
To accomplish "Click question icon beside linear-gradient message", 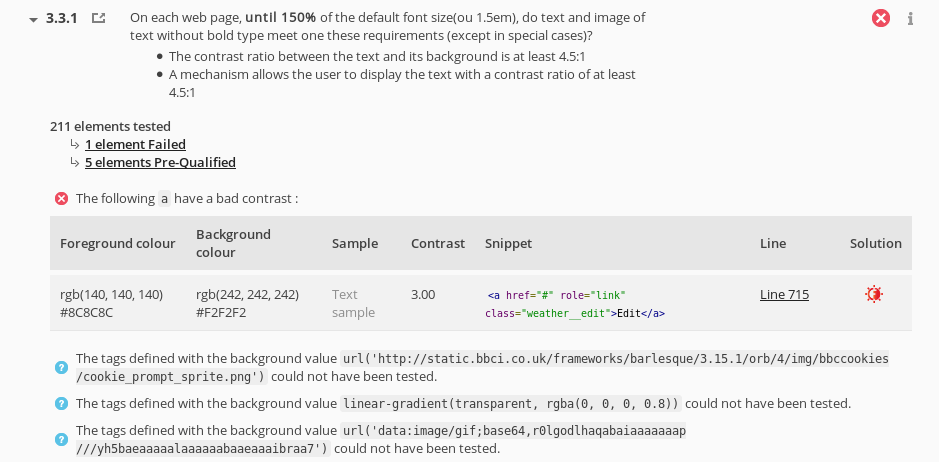I will (61, 404).
